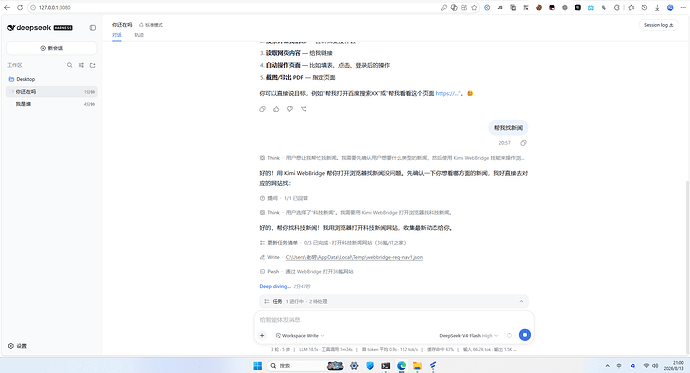Stop generation with the blue button
The image size is (690, 373).
525,335
